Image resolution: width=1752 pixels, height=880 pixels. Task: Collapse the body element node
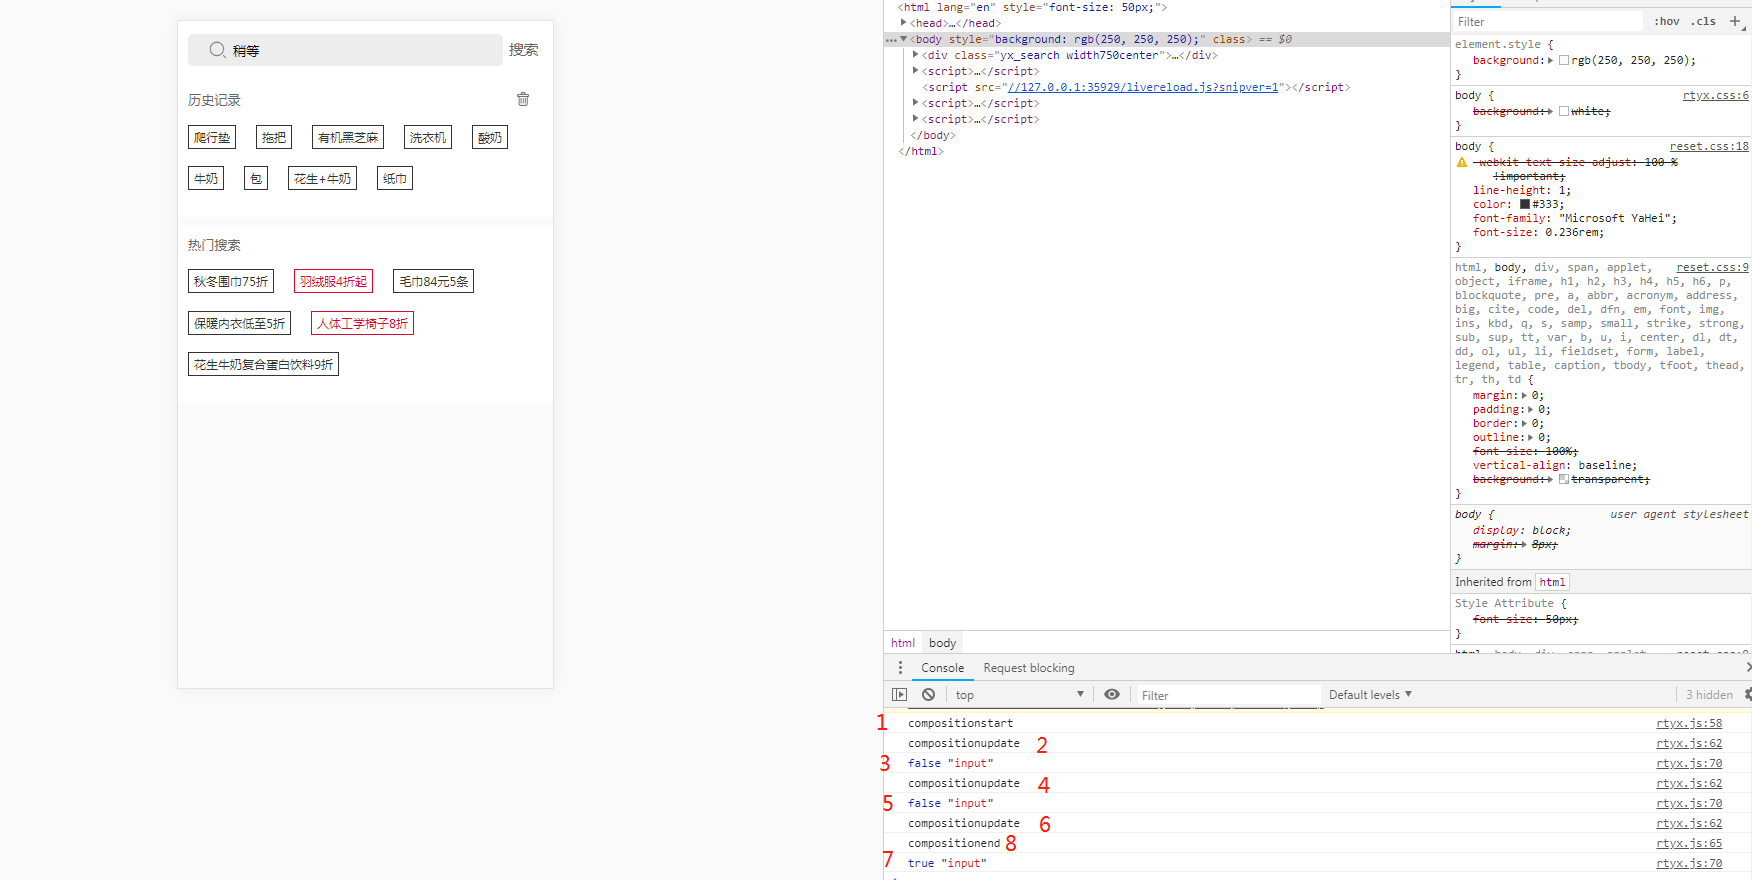click(x=904, y=39)
